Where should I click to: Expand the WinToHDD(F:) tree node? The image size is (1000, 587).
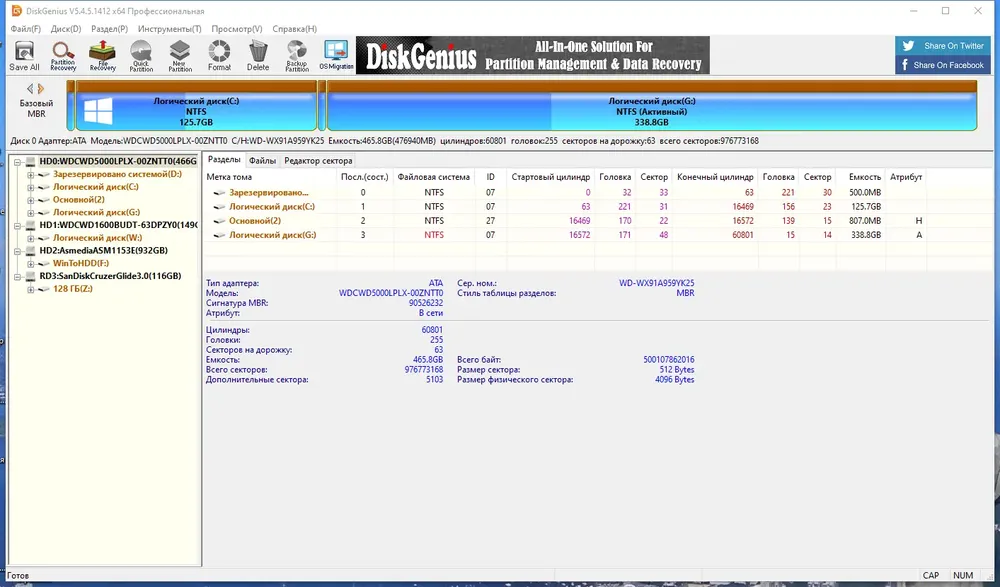pyautogui.click(x=31, y=264)
